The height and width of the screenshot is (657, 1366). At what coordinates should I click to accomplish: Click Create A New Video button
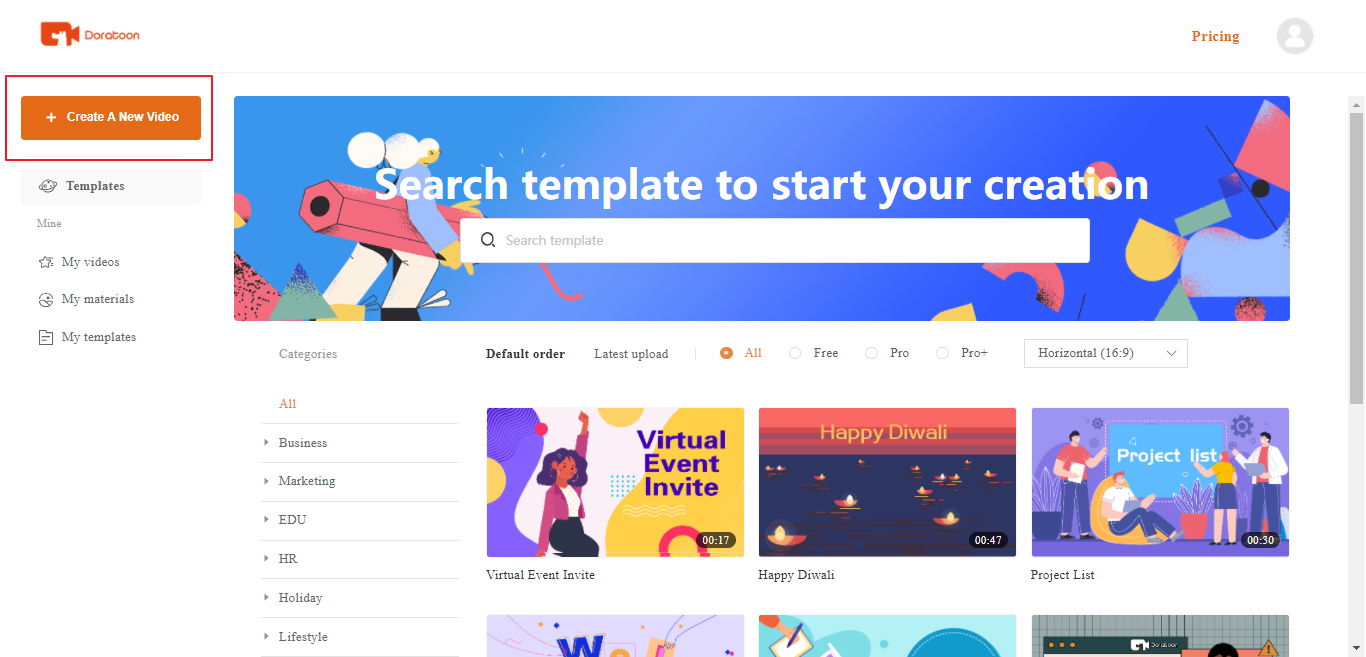(111, 118)
